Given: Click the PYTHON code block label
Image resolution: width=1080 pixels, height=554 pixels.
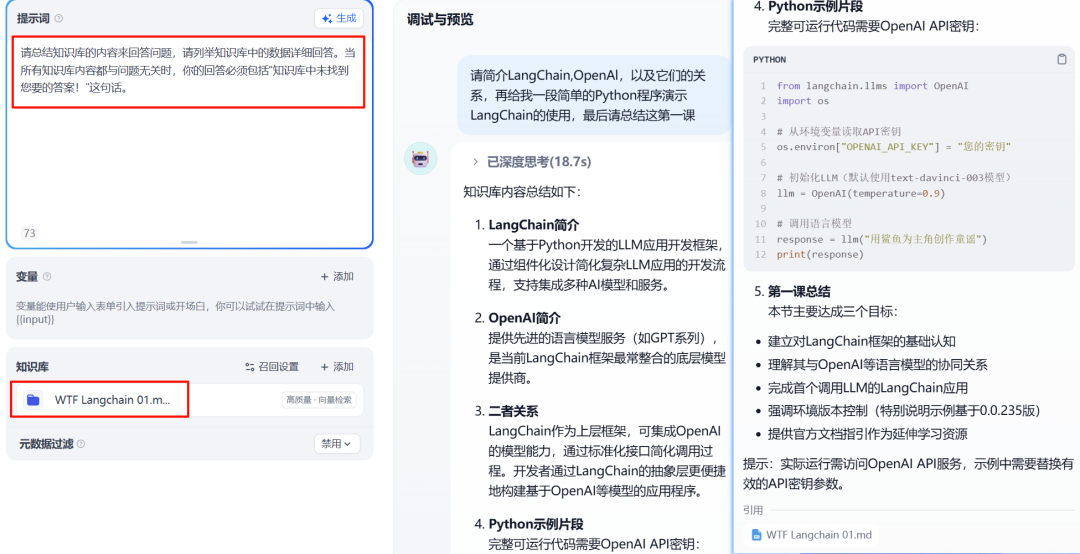Looking at the screenshot, I should 769,59.
